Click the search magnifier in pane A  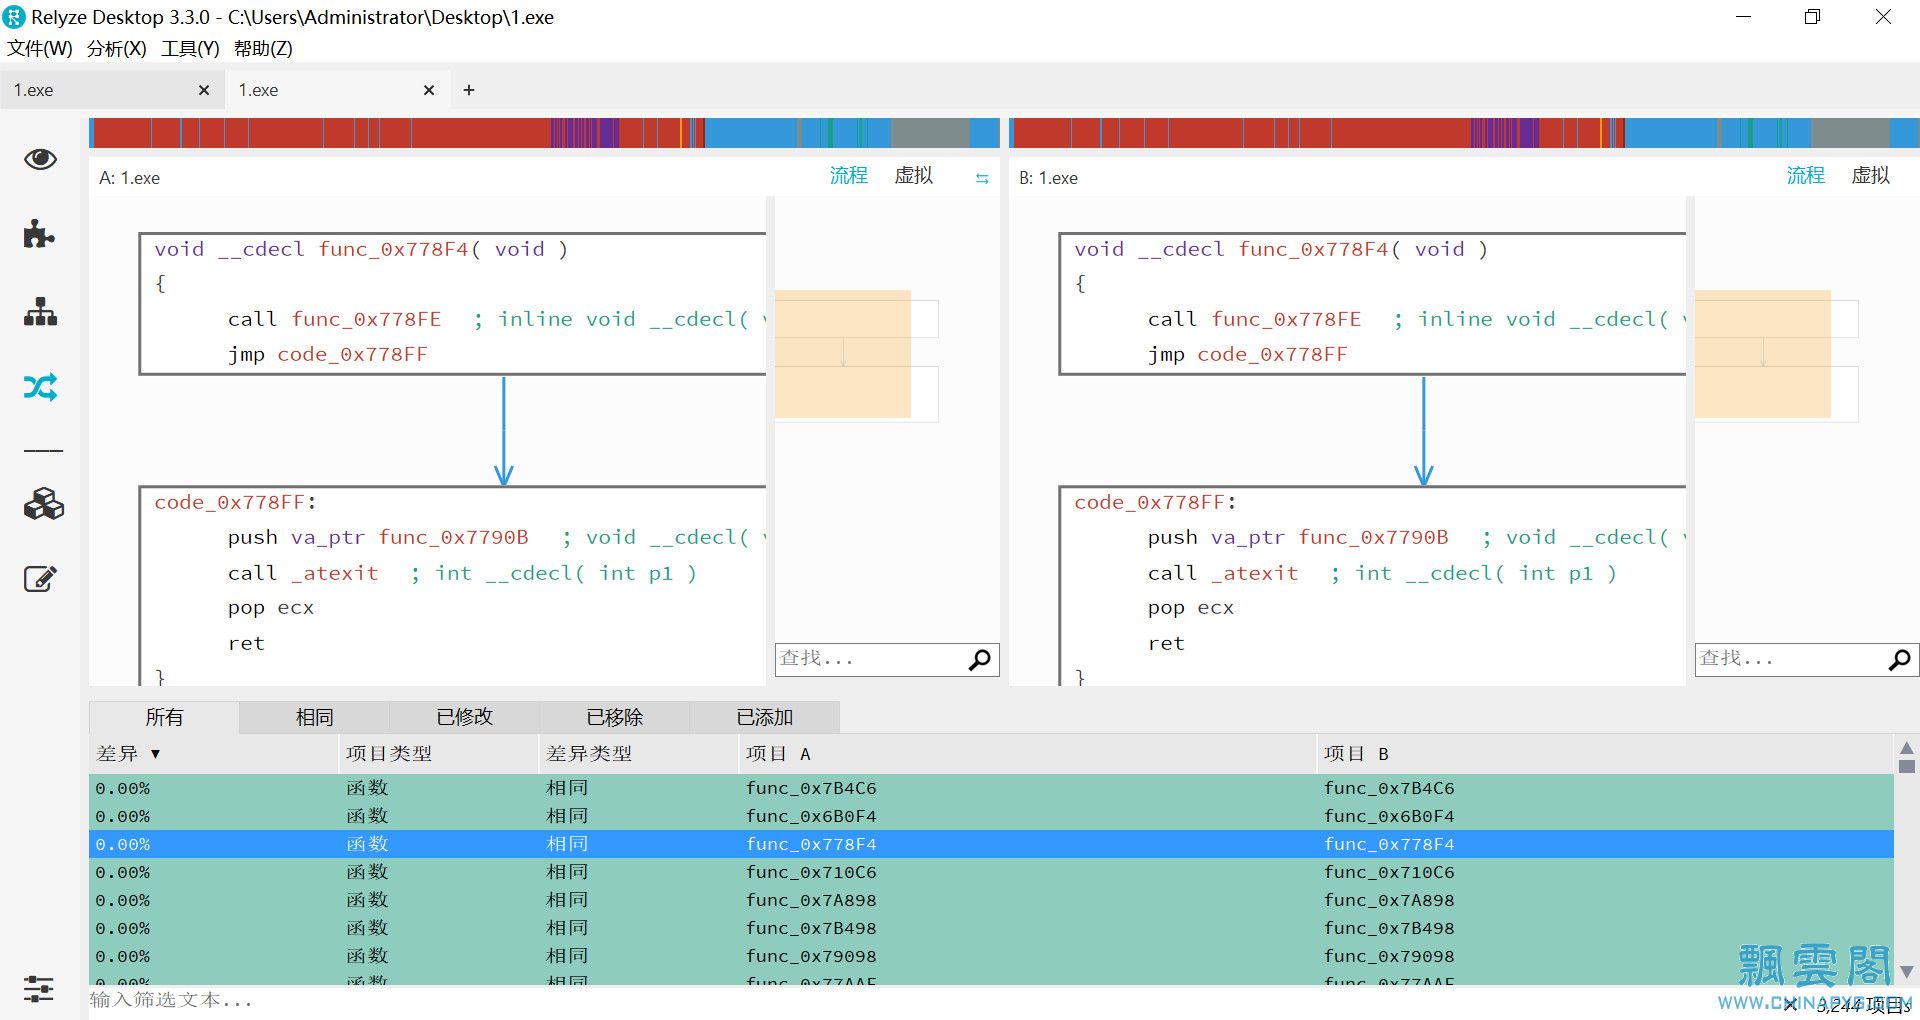pos(980,659)
